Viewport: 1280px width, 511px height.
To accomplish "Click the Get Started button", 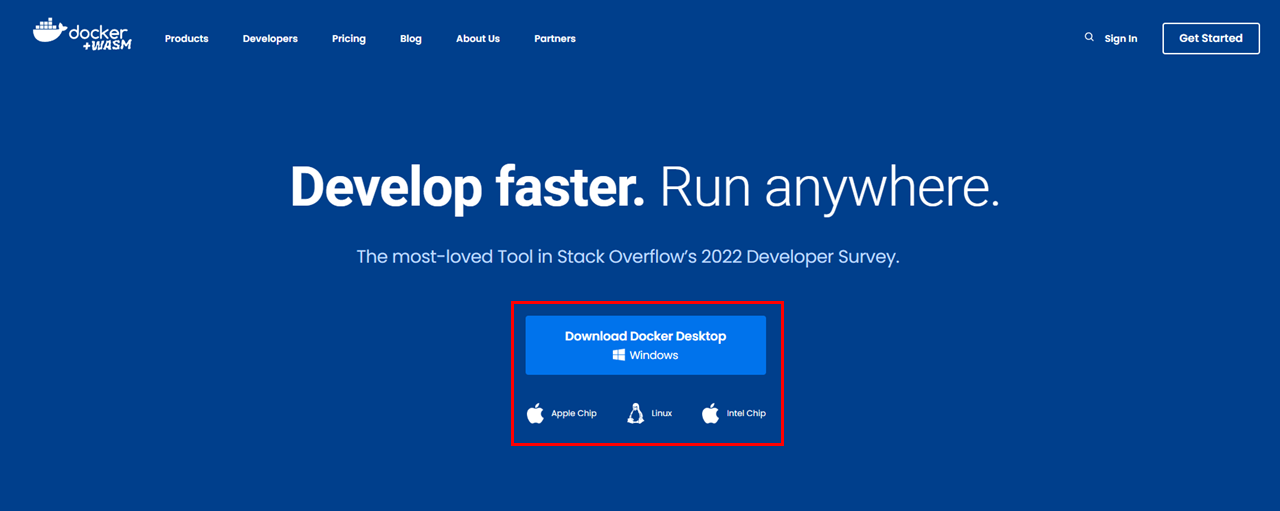I will (x=1211, y=38).
